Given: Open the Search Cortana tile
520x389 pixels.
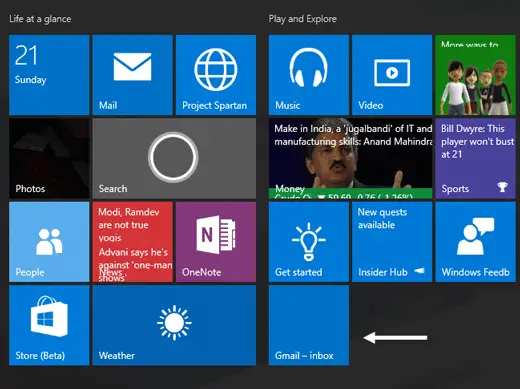Looking at the screenshot, I should point(174,158).
